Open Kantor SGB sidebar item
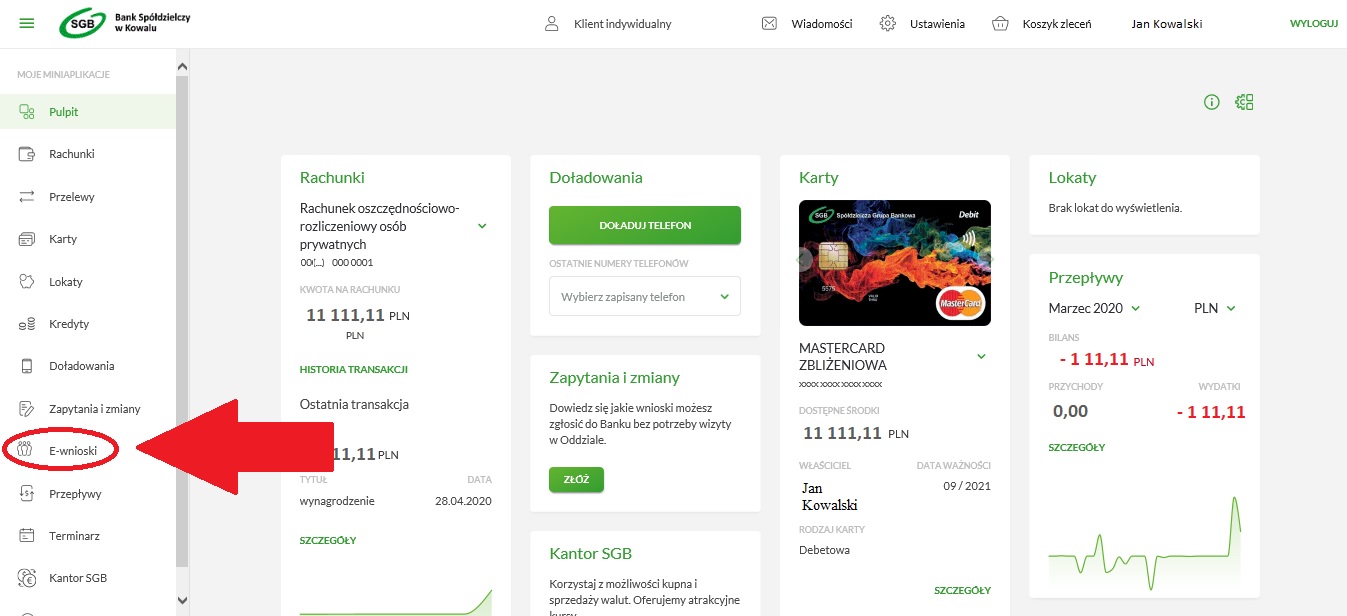Viewport: 1347px width, 616px height. tap(77, 578)
